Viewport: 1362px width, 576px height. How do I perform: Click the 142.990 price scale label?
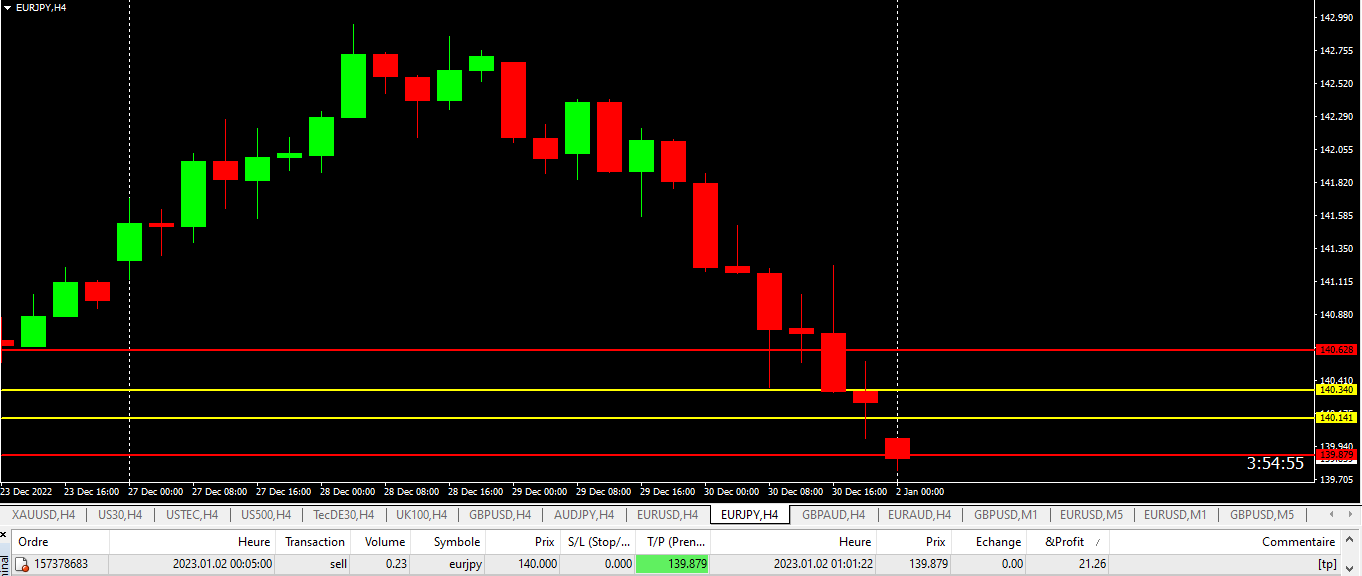pyautogui.click(x=1337, y=18)
